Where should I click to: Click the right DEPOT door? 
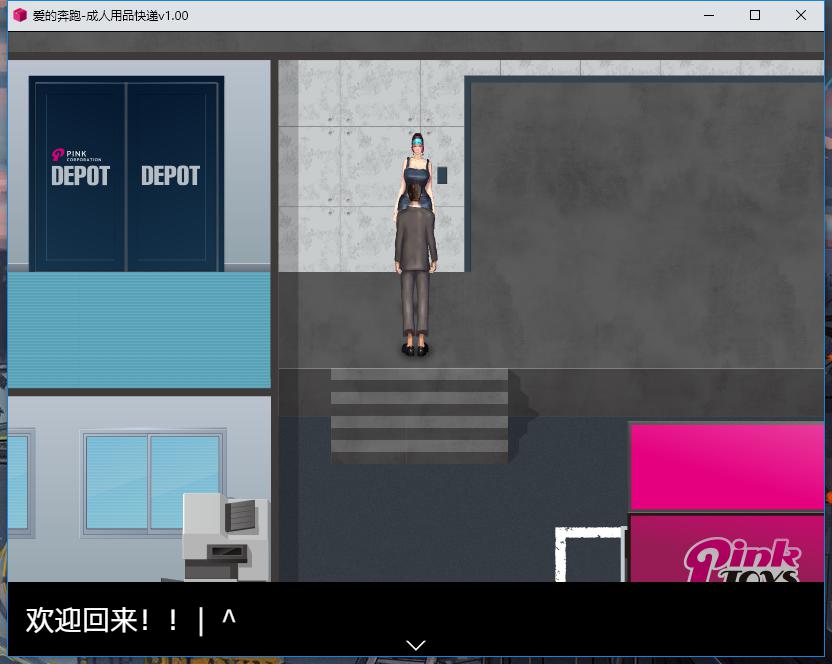(x=171, y=175)
